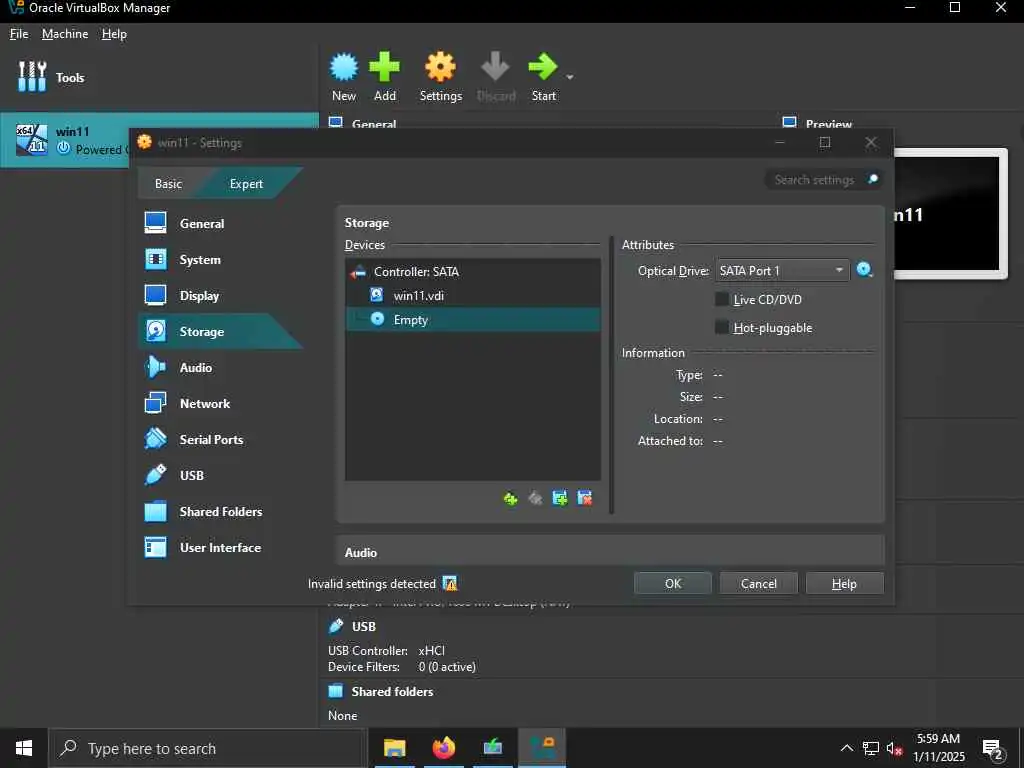1024x768 pixels.
Task: Click the add controller icon
Action: tap(510, 499)
